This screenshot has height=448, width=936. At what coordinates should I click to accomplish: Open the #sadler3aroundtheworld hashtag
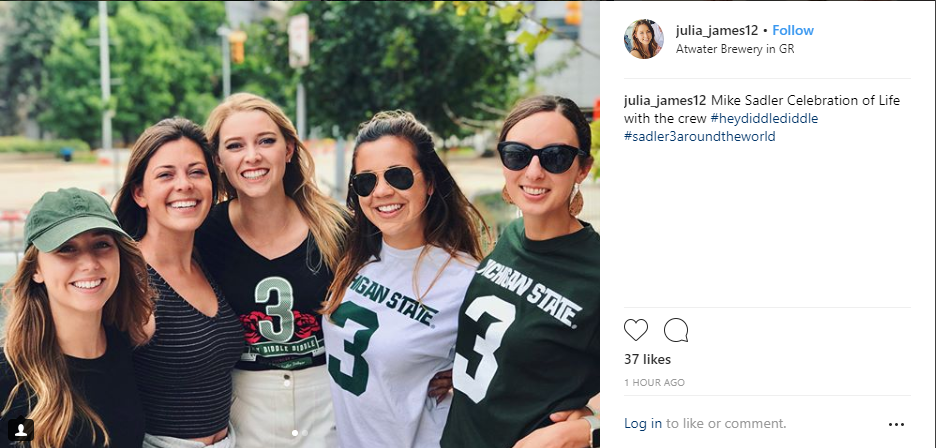(x=699, y=137)
